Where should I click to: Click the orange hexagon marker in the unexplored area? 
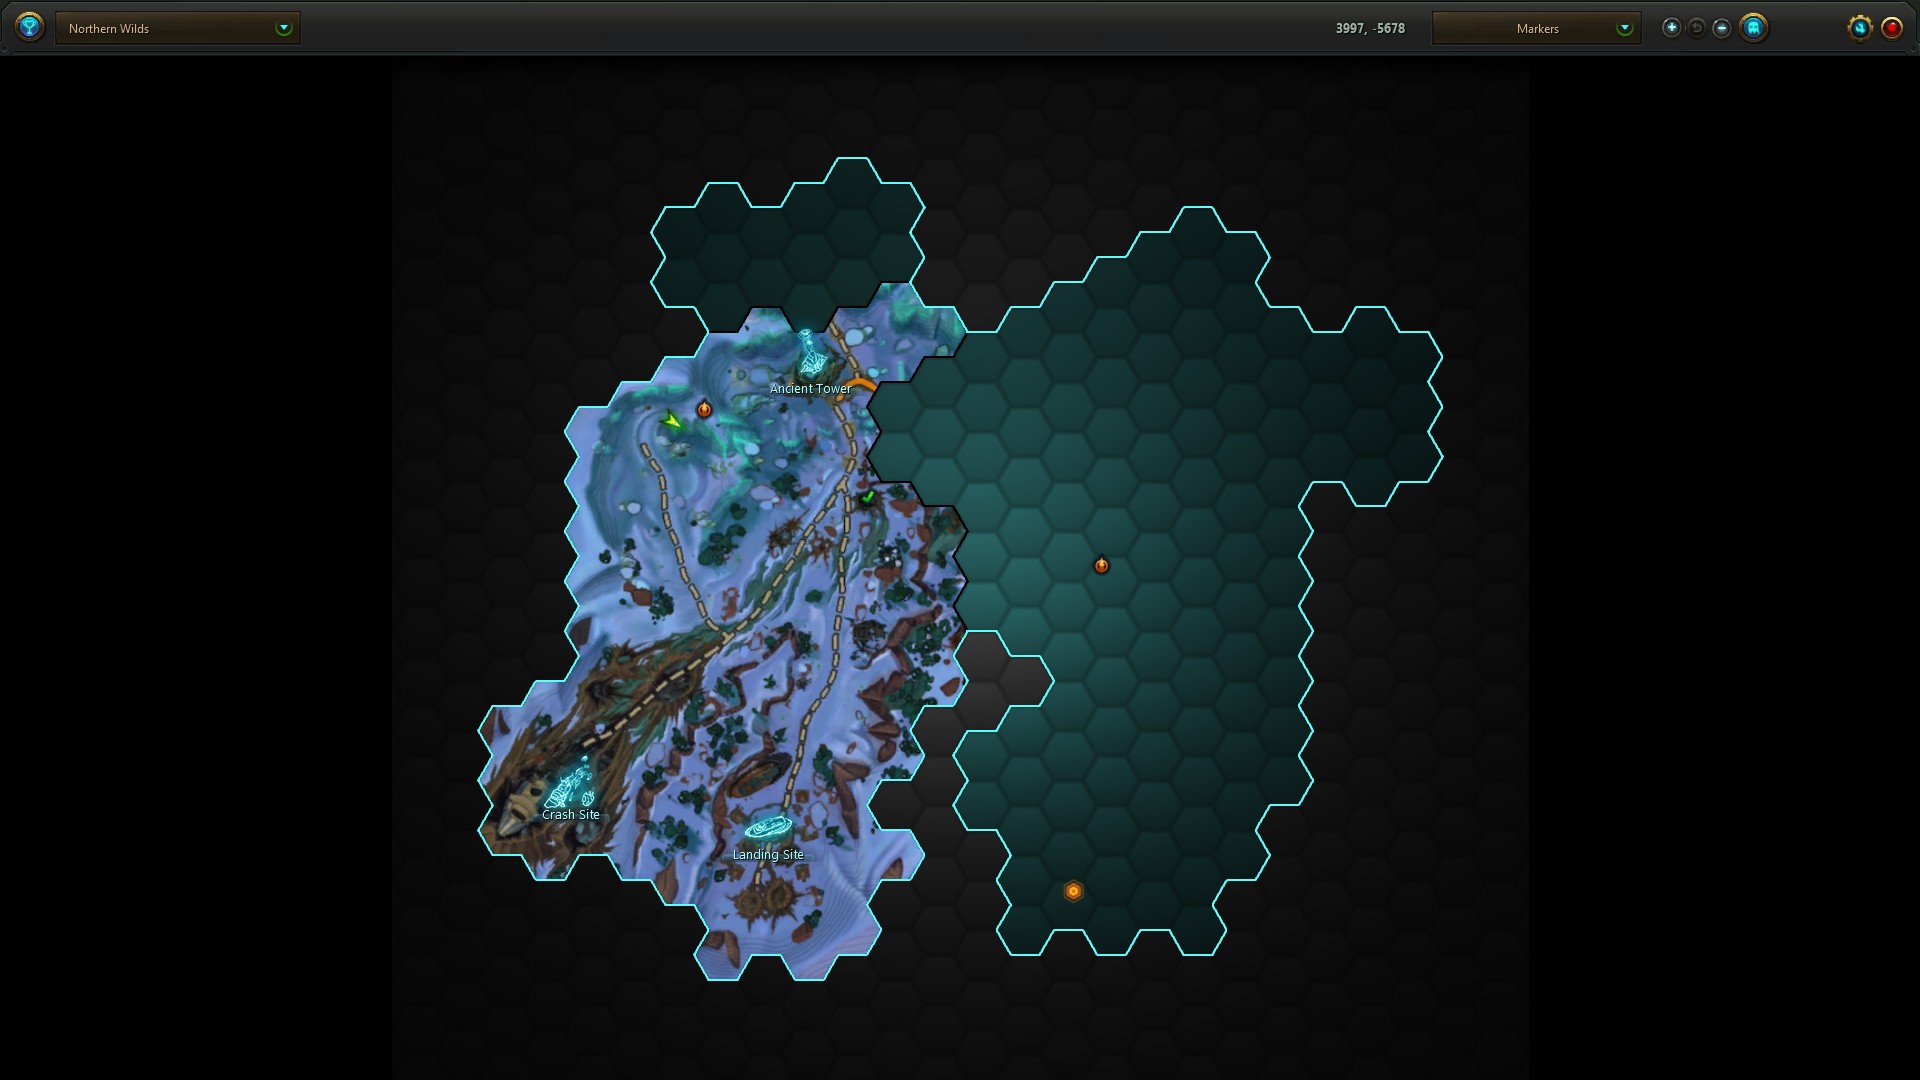pos(1073,891)
